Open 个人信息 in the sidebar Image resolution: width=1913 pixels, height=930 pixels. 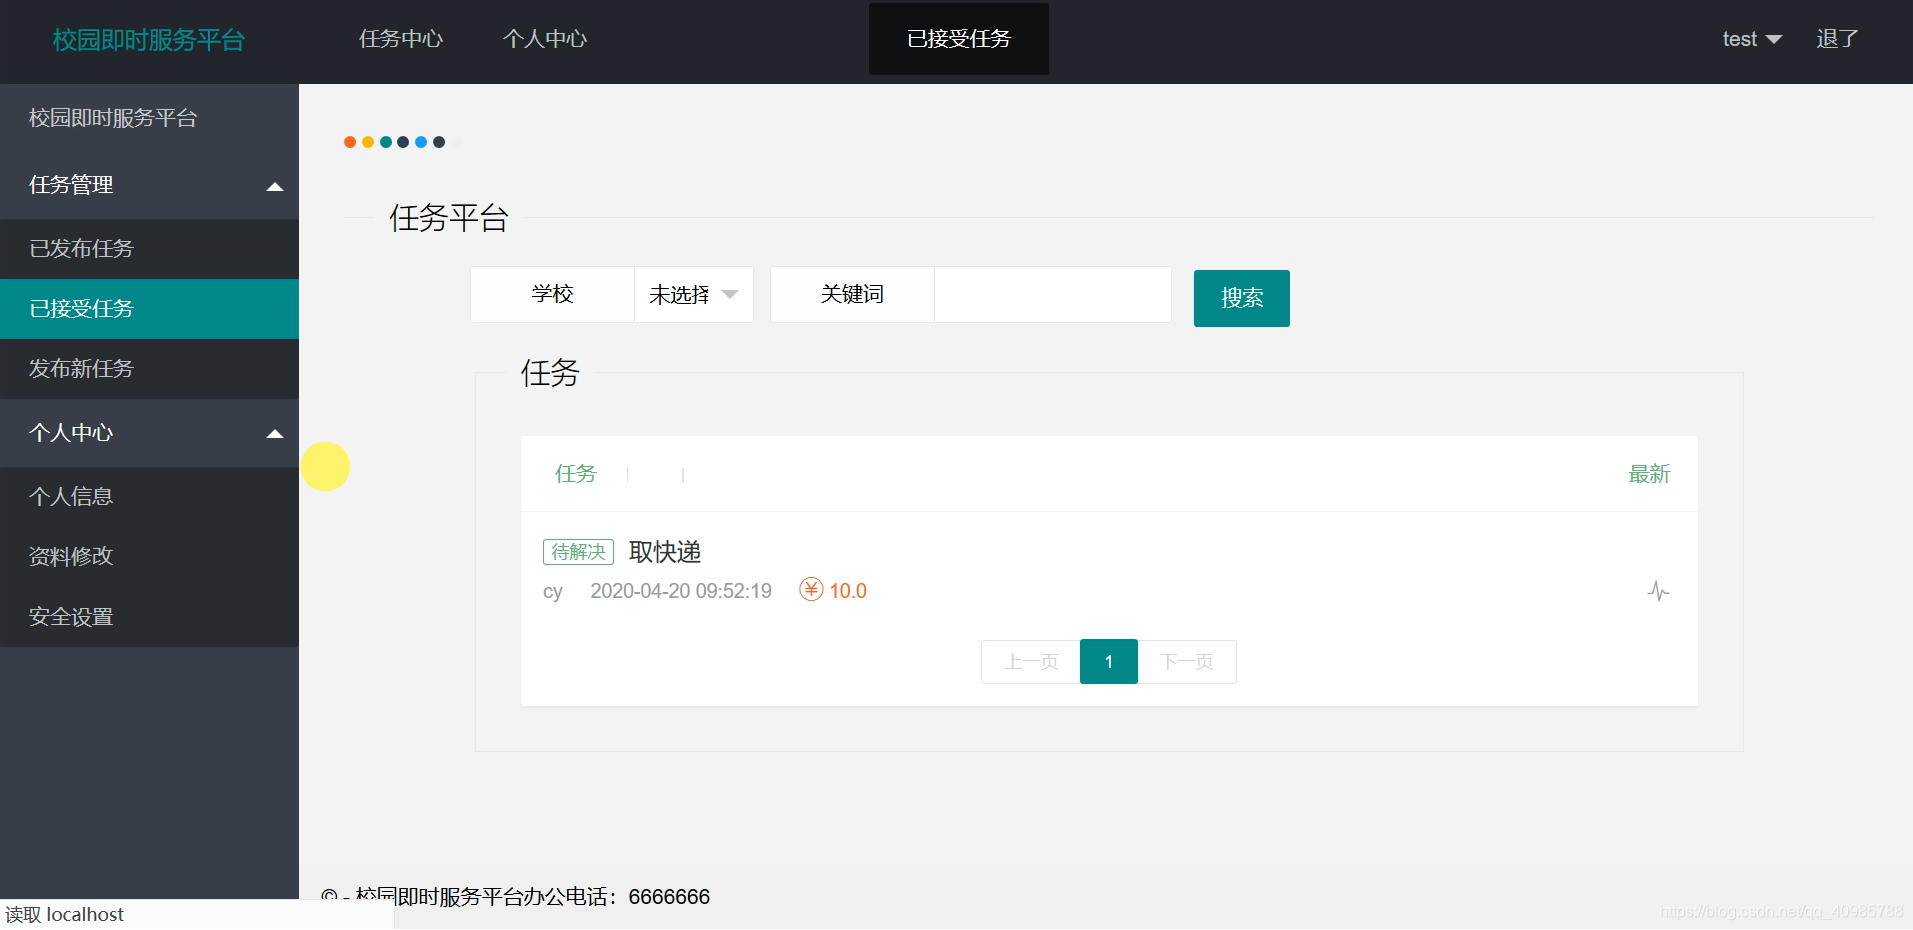[x=149, y=497]
